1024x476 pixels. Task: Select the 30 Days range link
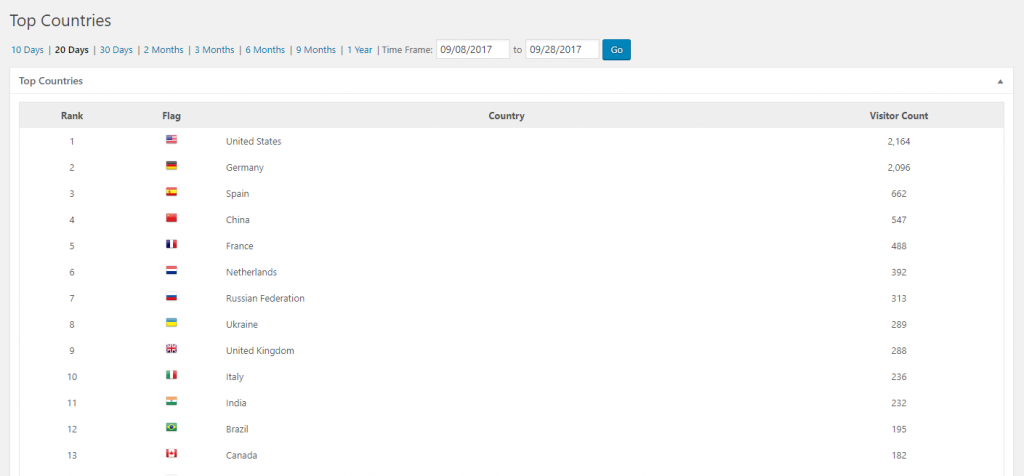[116, 50]
